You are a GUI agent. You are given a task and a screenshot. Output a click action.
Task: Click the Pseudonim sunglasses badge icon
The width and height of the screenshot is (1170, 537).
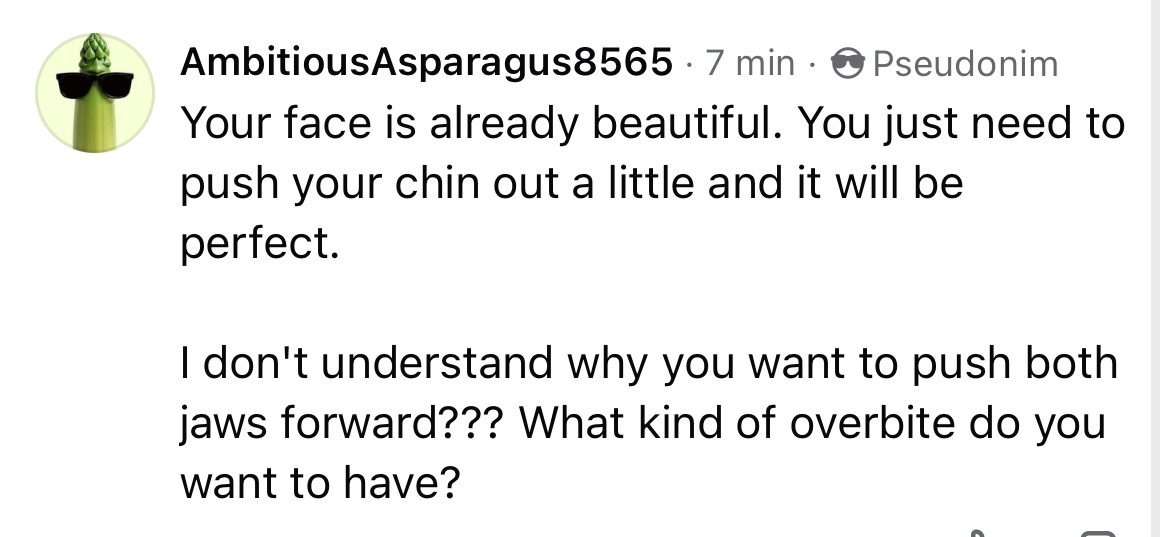(x=846, y=65)
